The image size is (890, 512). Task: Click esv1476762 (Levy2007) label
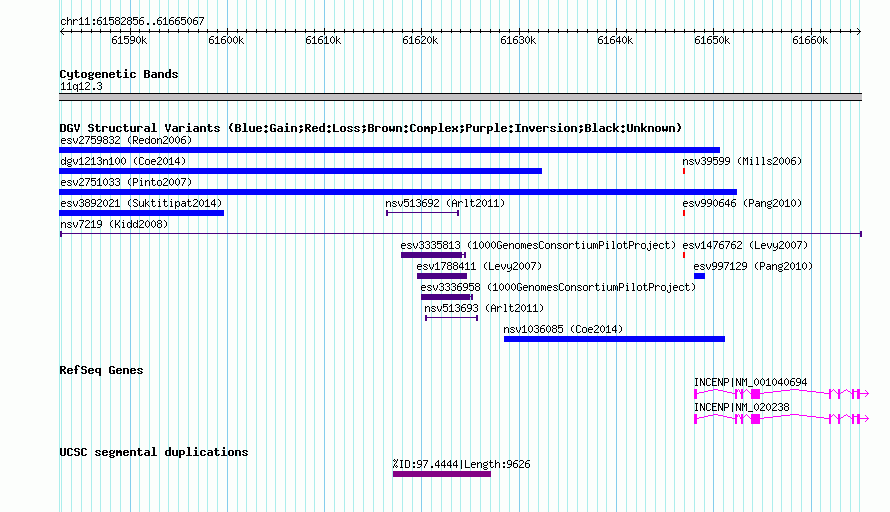(745, 245)
